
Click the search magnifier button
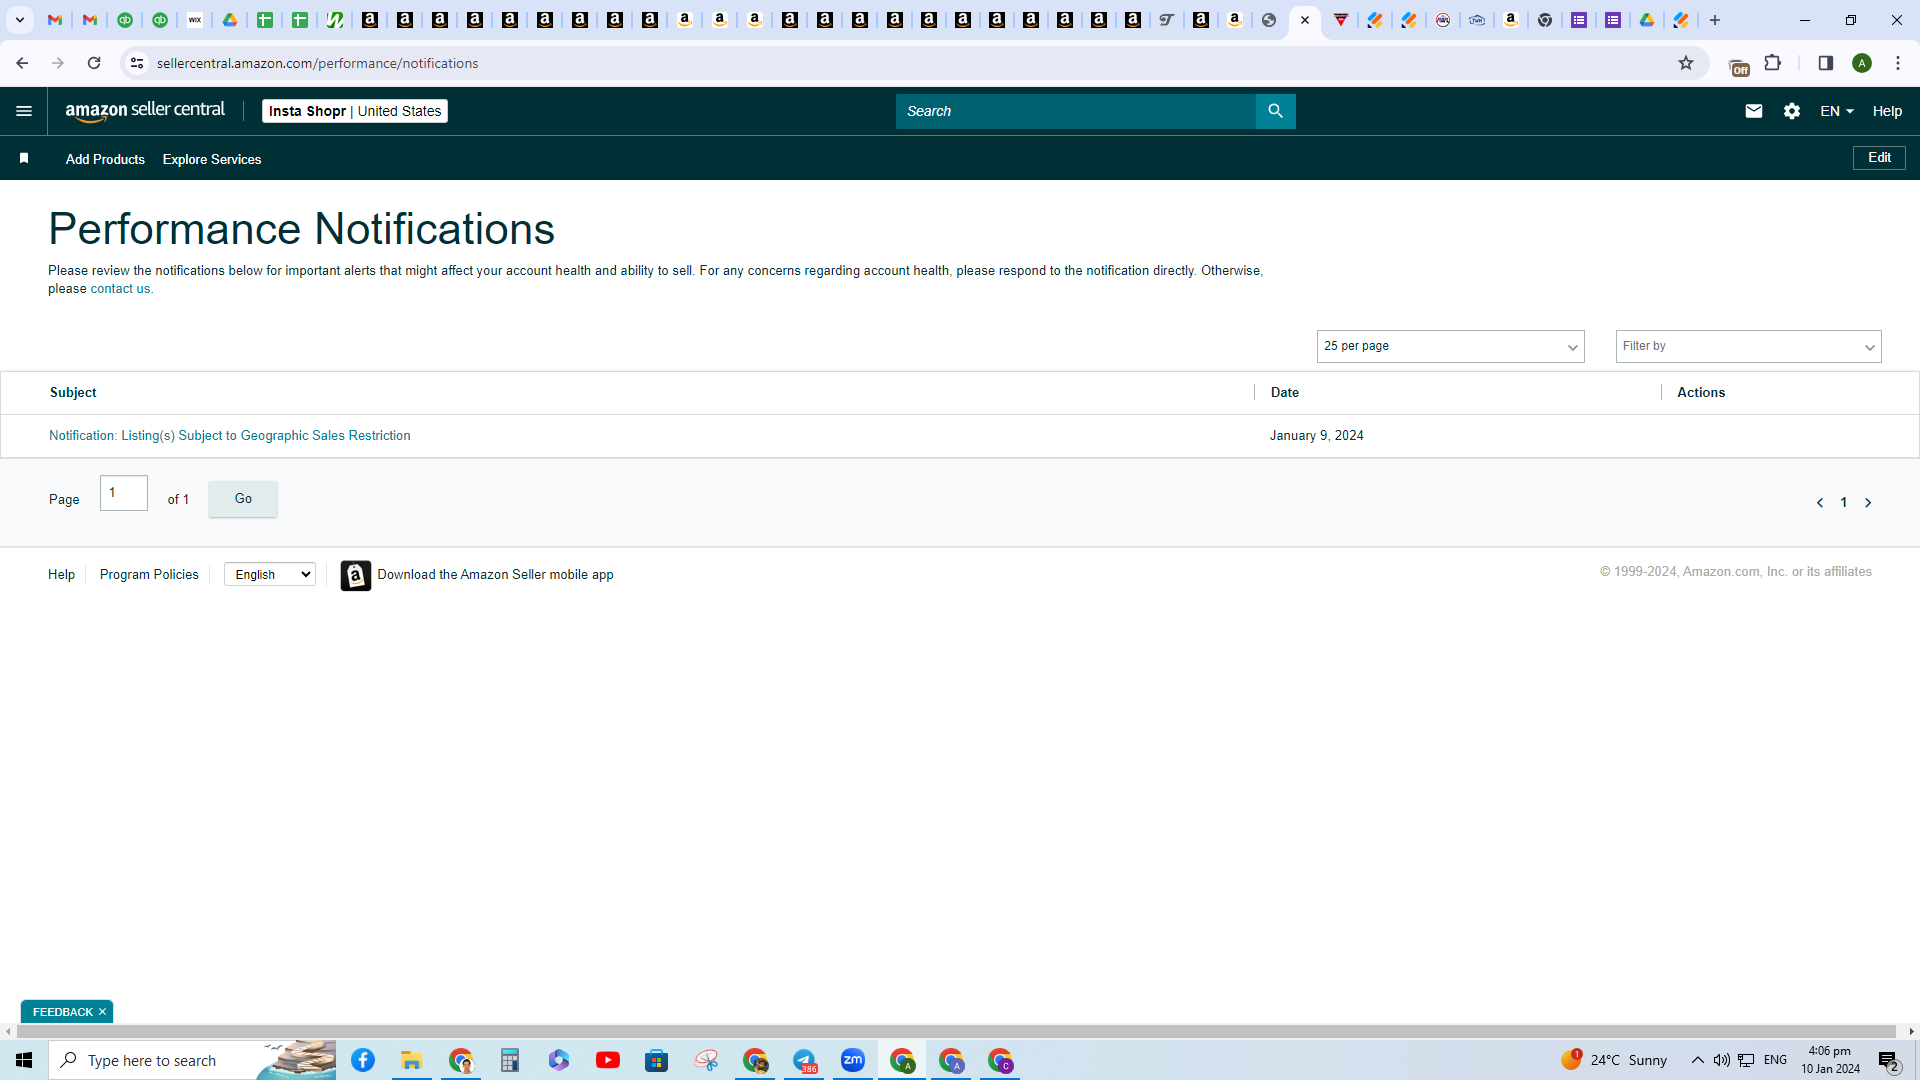(x=1275, y=111)
